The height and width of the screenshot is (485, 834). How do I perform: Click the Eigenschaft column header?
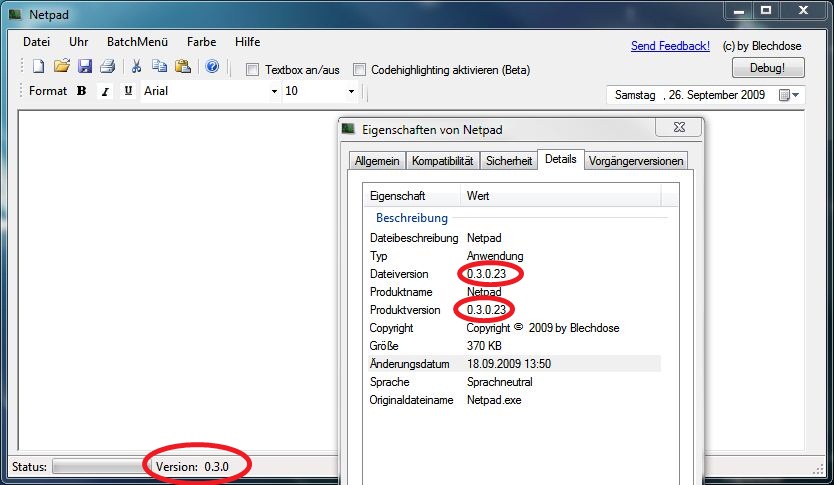412,196
